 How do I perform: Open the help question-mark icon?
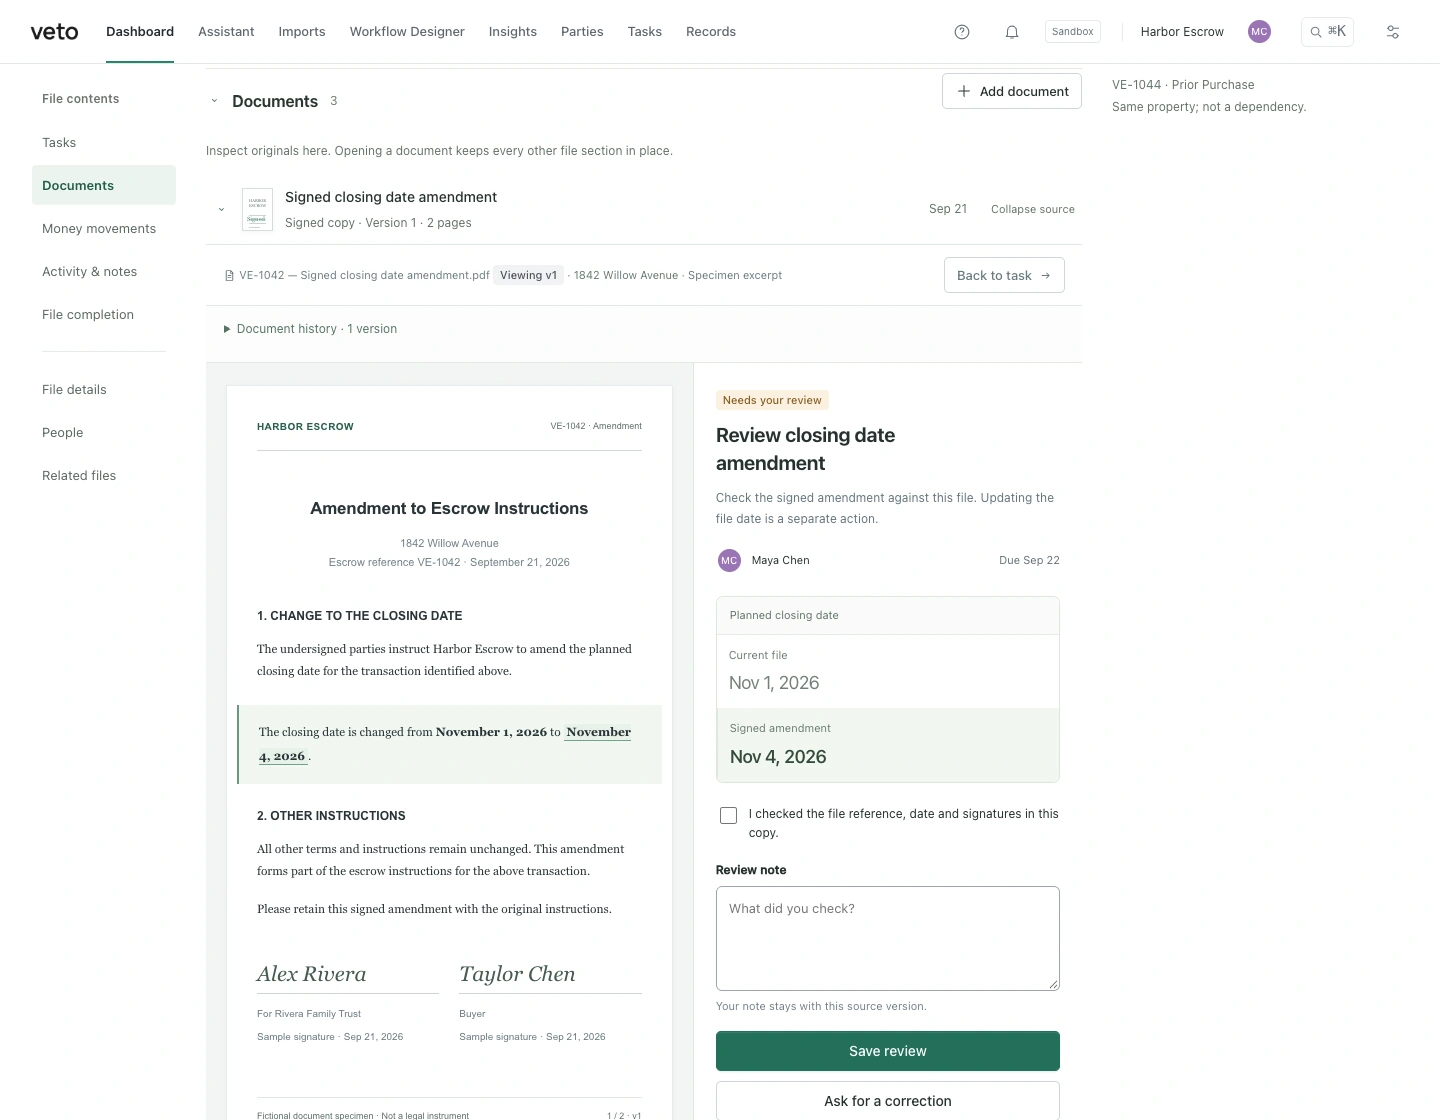962,32
